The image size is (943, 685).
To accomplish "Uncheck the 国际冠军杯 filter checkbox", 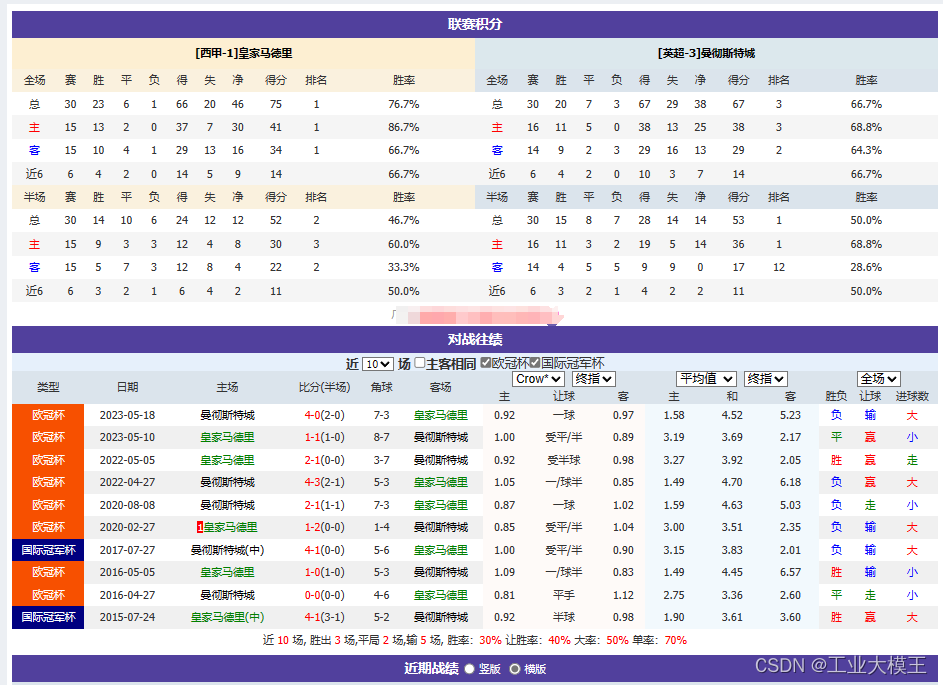I will coord(535,363).
